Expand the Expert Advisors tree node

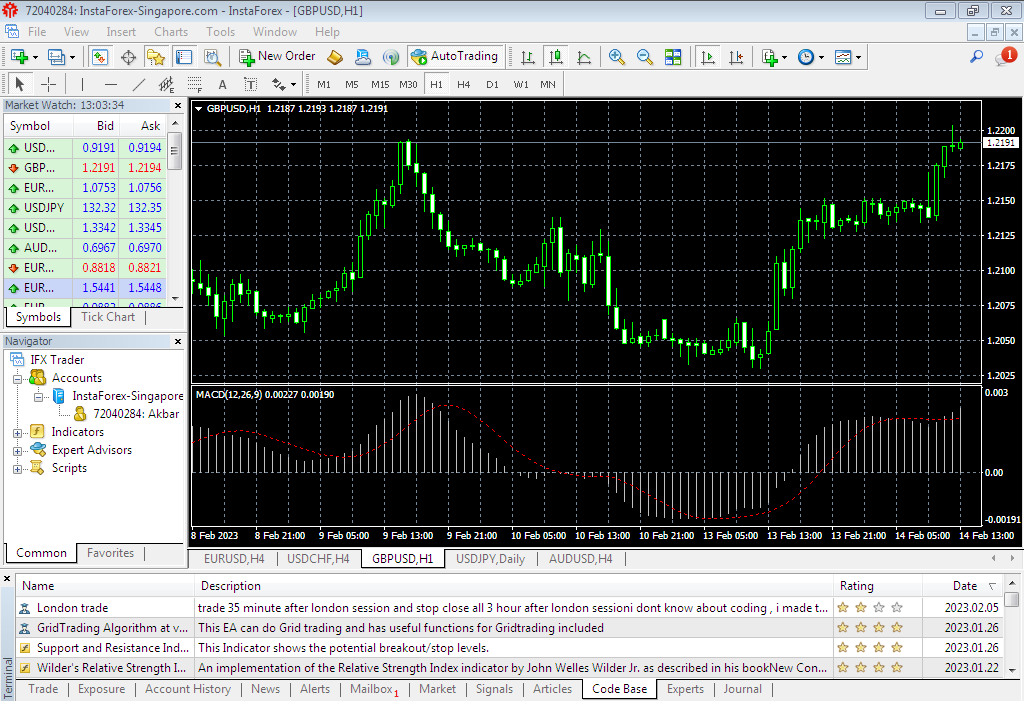coord(18,451)
